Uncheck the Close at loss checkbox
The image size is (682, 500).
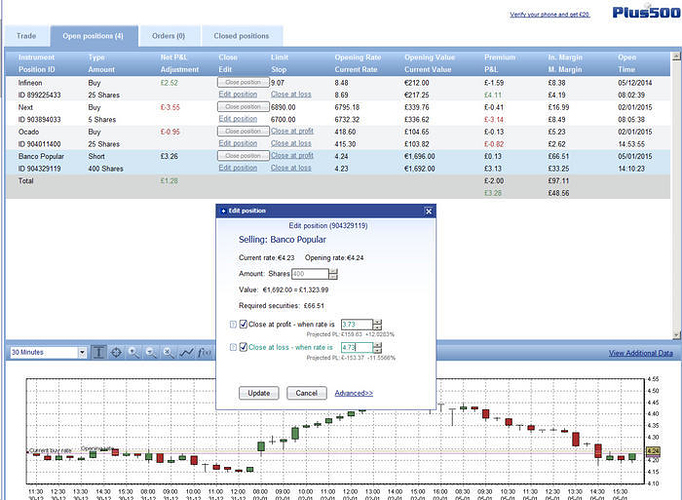click(x=244, y=347)
